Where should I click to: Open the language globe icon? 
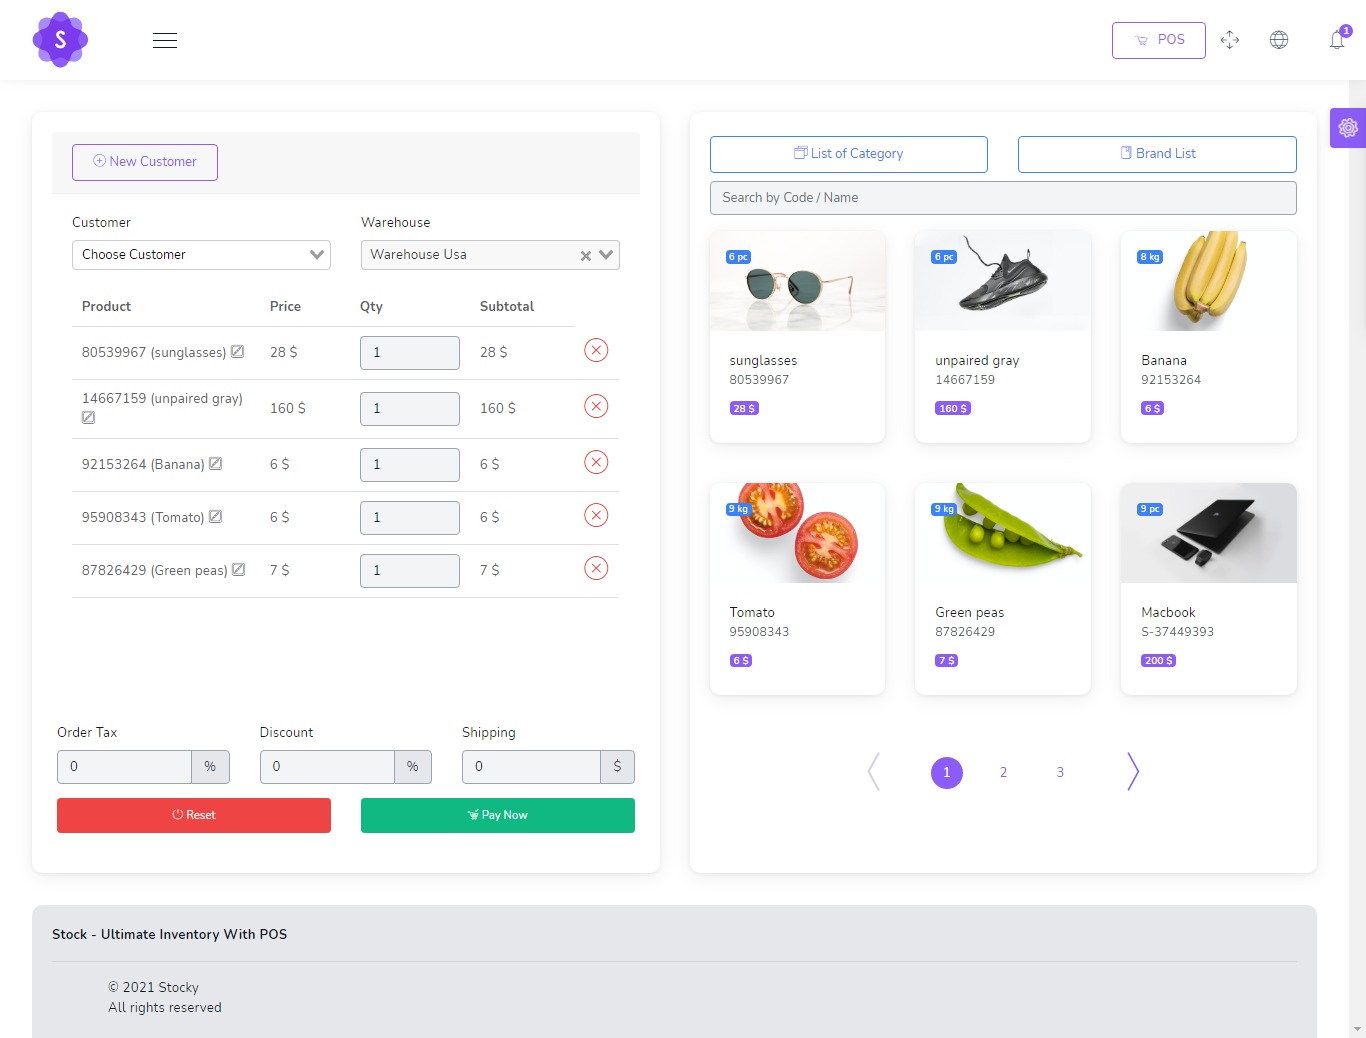(1279, 40)
